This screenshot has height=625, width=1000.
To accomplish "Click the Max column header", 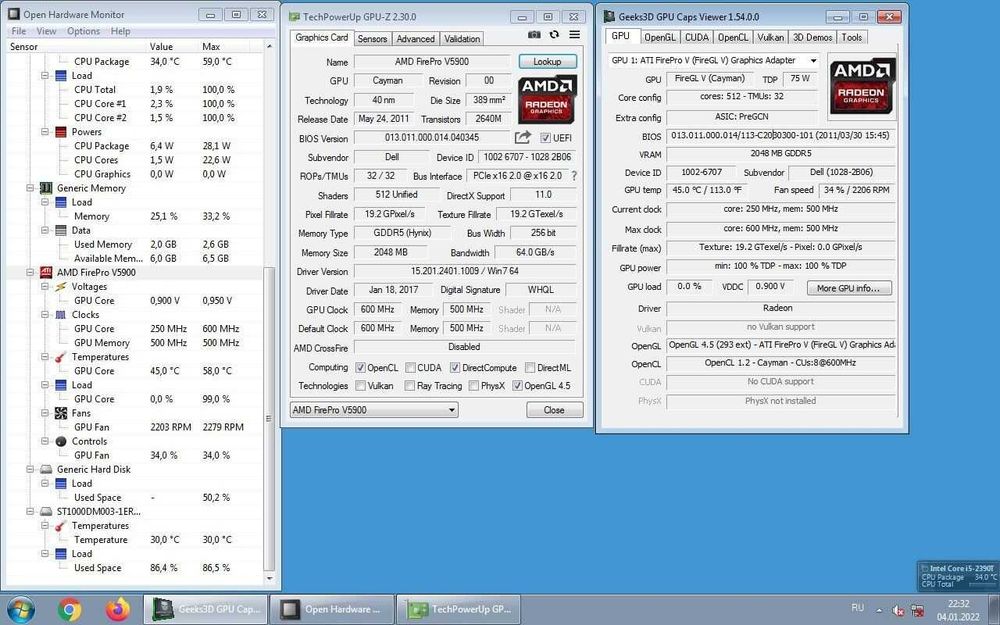I will [x=212, y=47].
